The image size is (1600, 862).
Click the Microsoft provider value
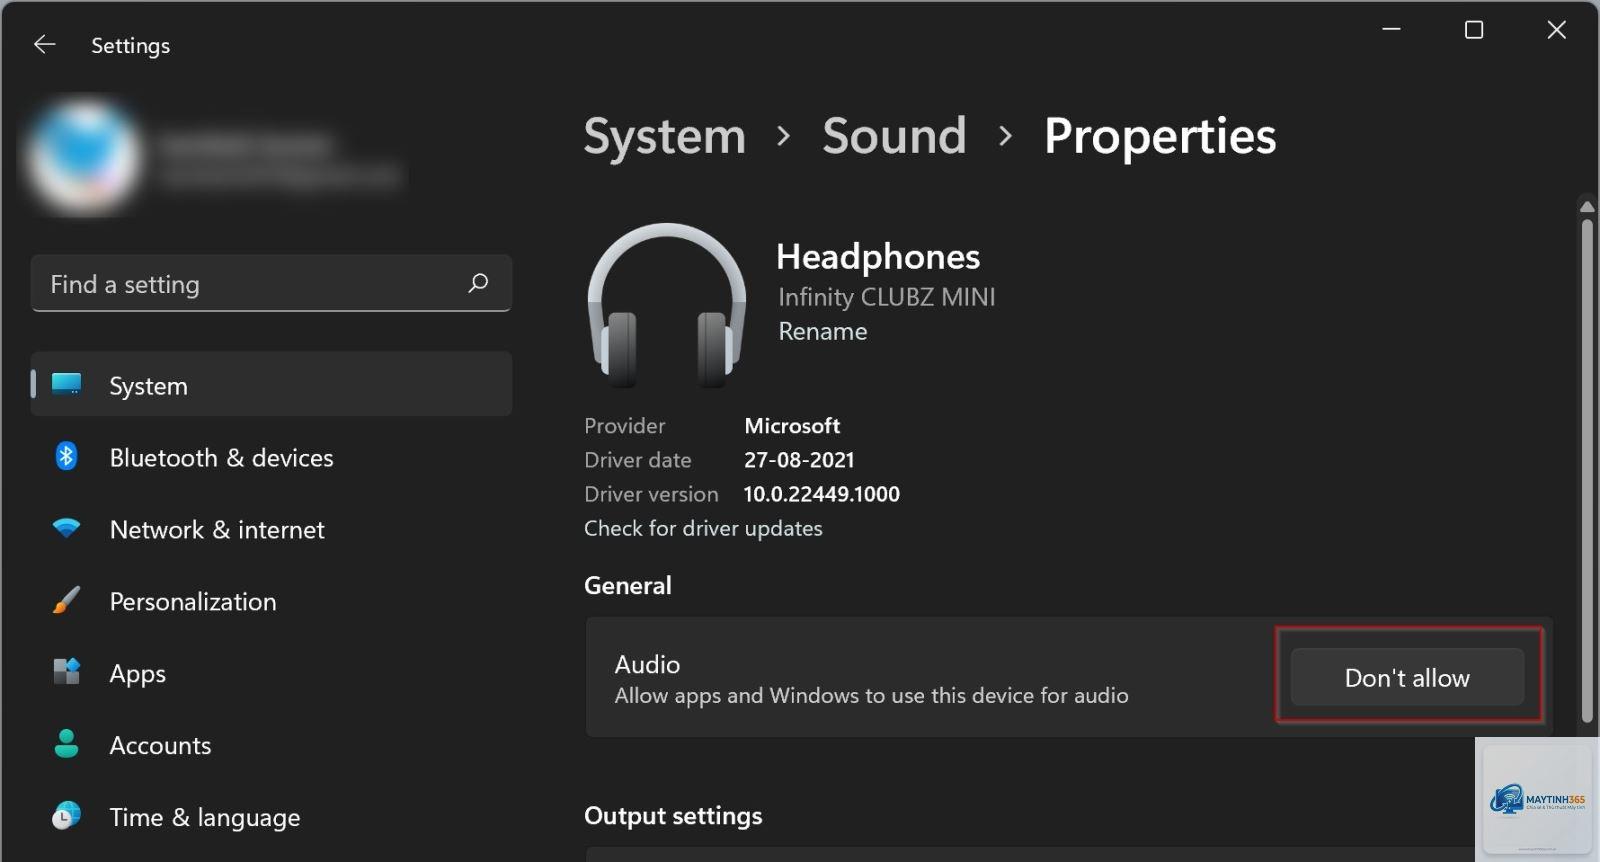pos(792,426)
